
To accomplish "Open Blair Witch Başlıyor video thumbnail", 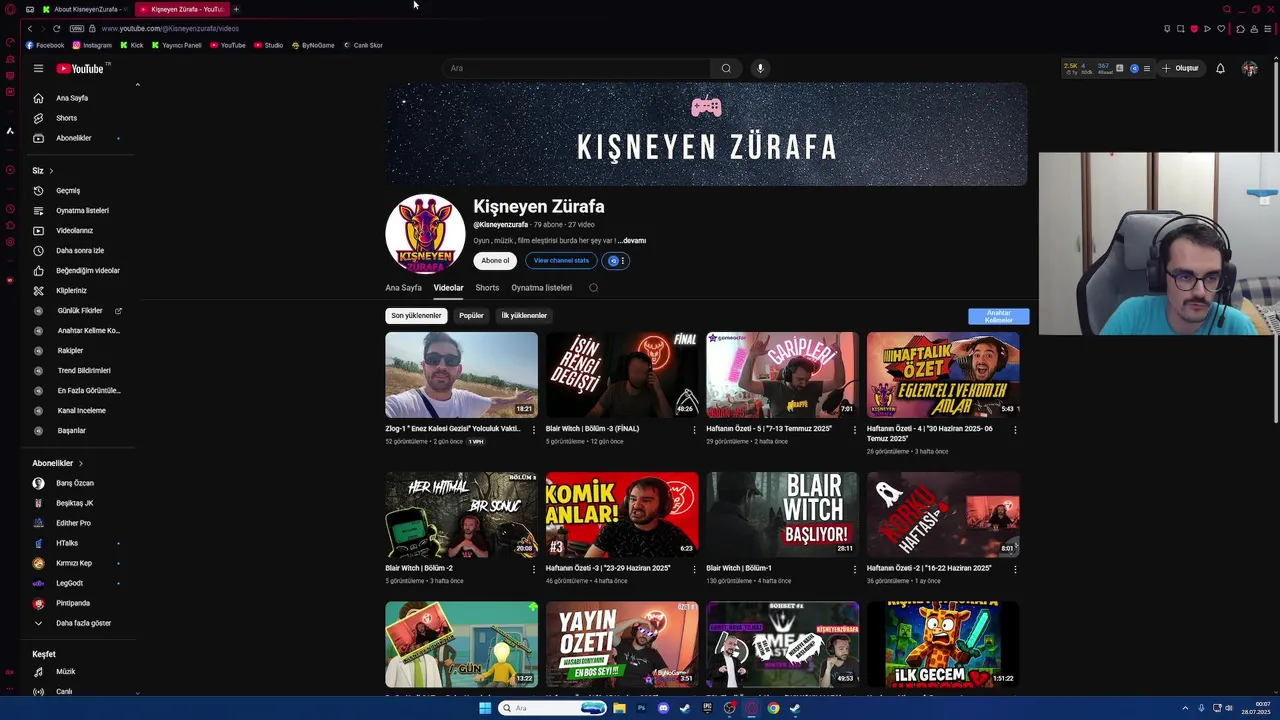I will click(x=782, y=514).
